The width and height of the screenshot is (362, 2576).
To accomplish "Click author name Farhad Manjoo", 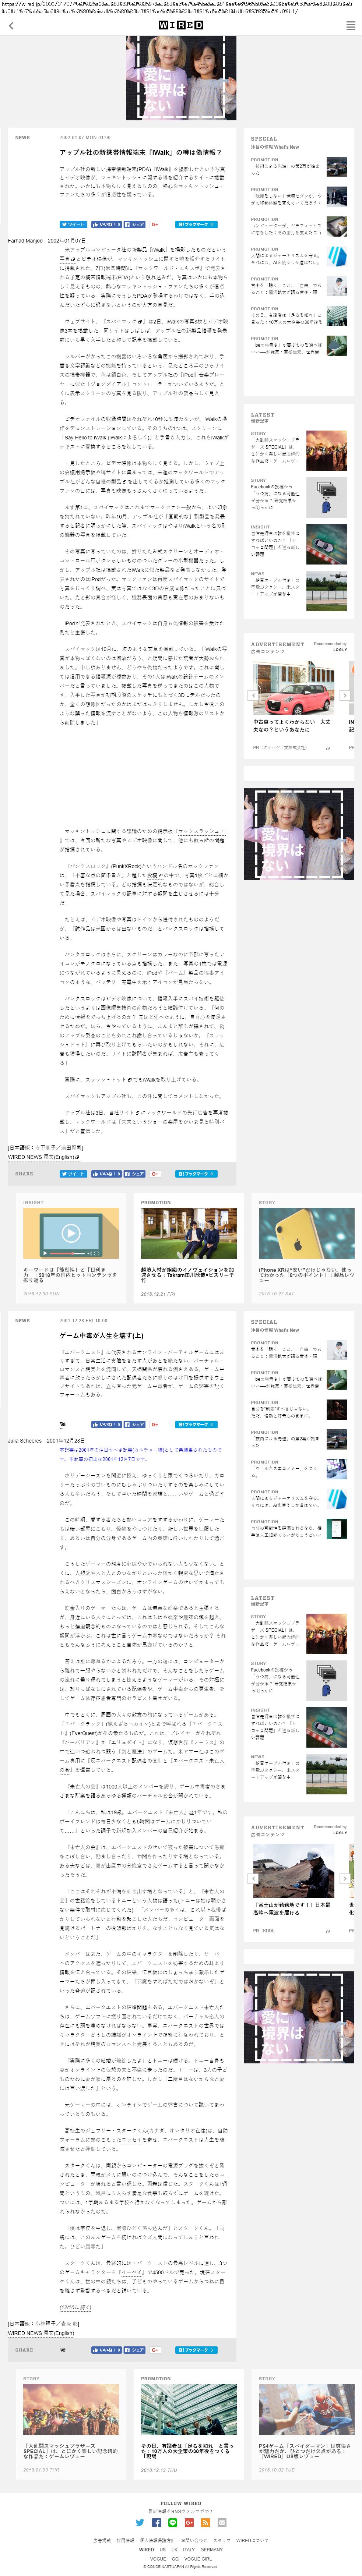I will coord(25,241).
